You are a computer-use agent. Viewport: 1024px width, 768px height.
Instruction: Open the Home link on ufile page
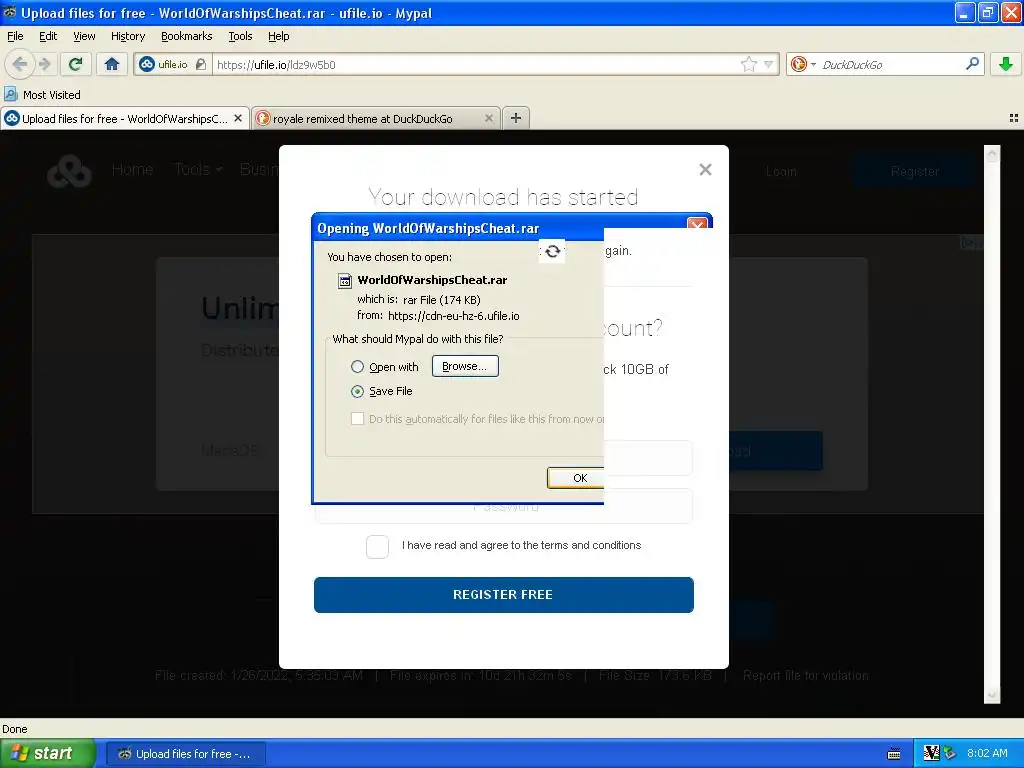tap(133, 170)
